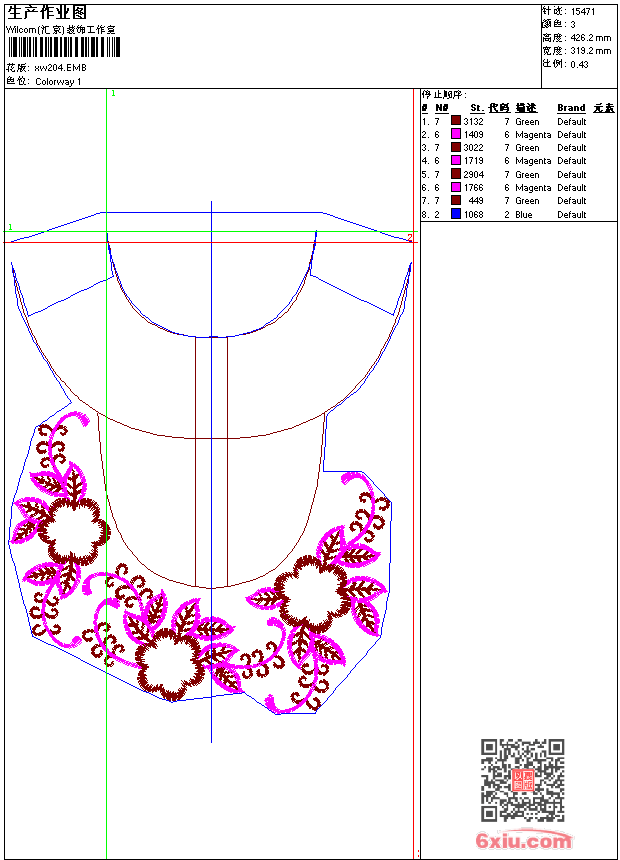The image size is (620, 860).
Task: Click stitch count 449 in stop list
Action: [x=476, y=201]
